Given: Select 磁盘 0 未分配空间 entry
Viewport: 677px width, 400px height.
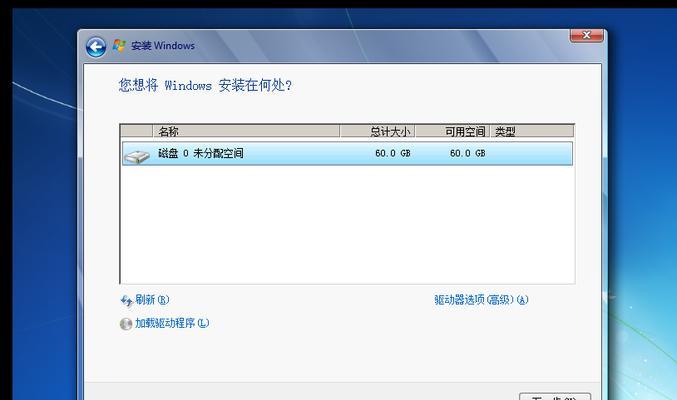Looking at the screenshot, I should [347, 153].
